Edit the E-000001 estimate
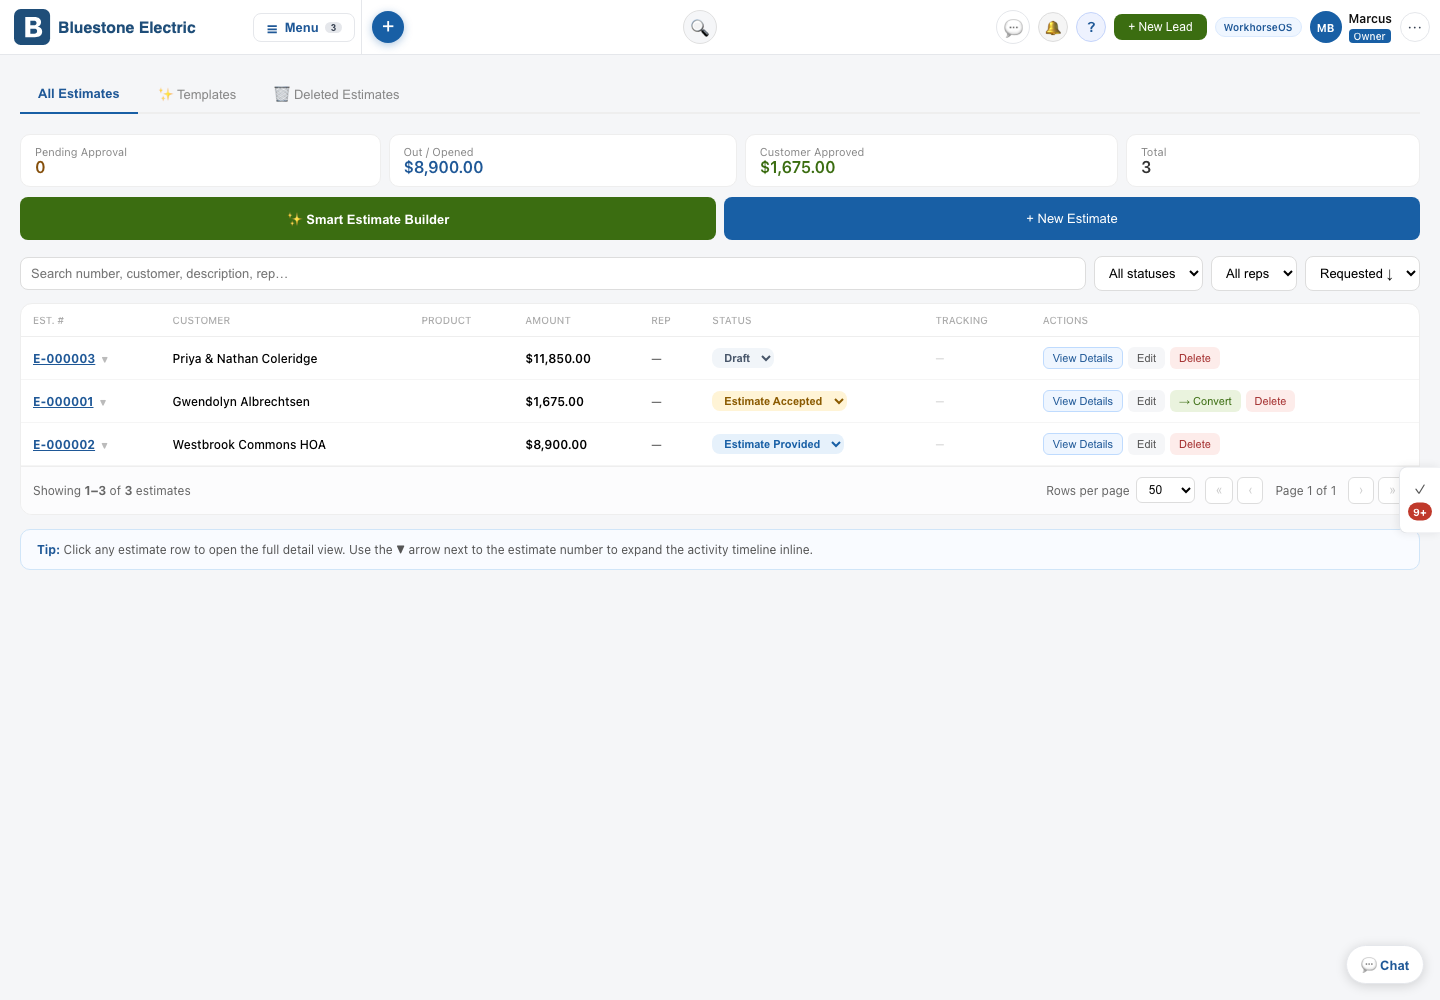Screen dimensions: 1440x1000 pos(1146,401)
